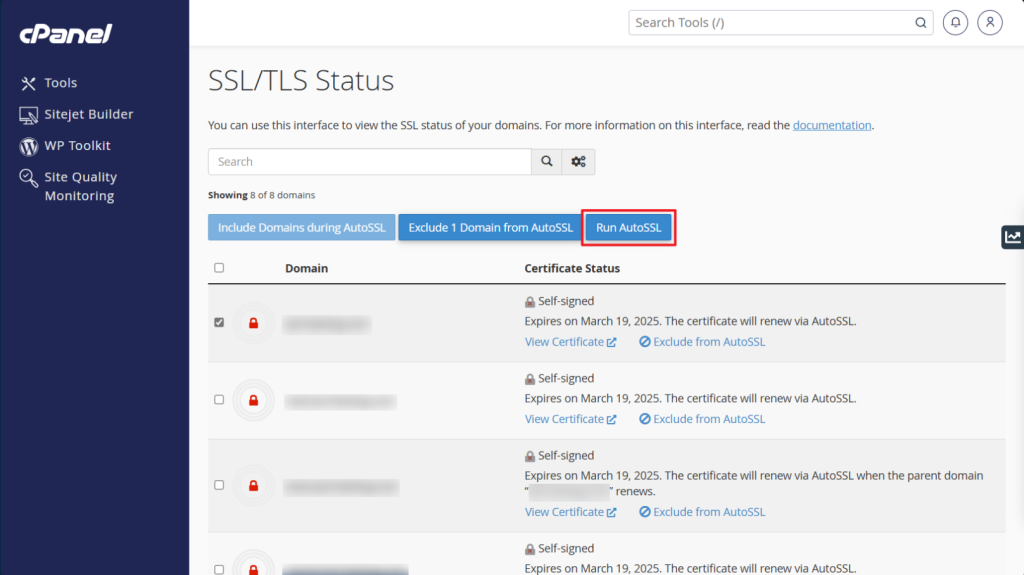
Task: Toggle the select-all domains checkbox
Action: point(219,268)
